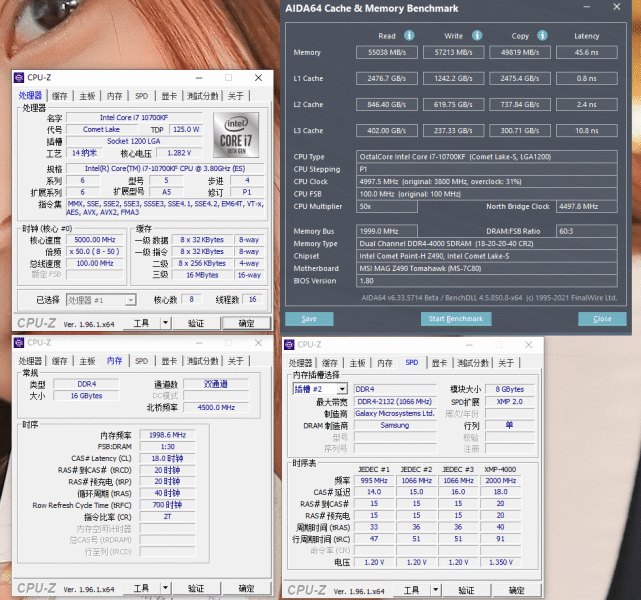Screen dimensions: 641x600
Task: Click the 线程数 value 16
Action: click(x=253, y=300)
